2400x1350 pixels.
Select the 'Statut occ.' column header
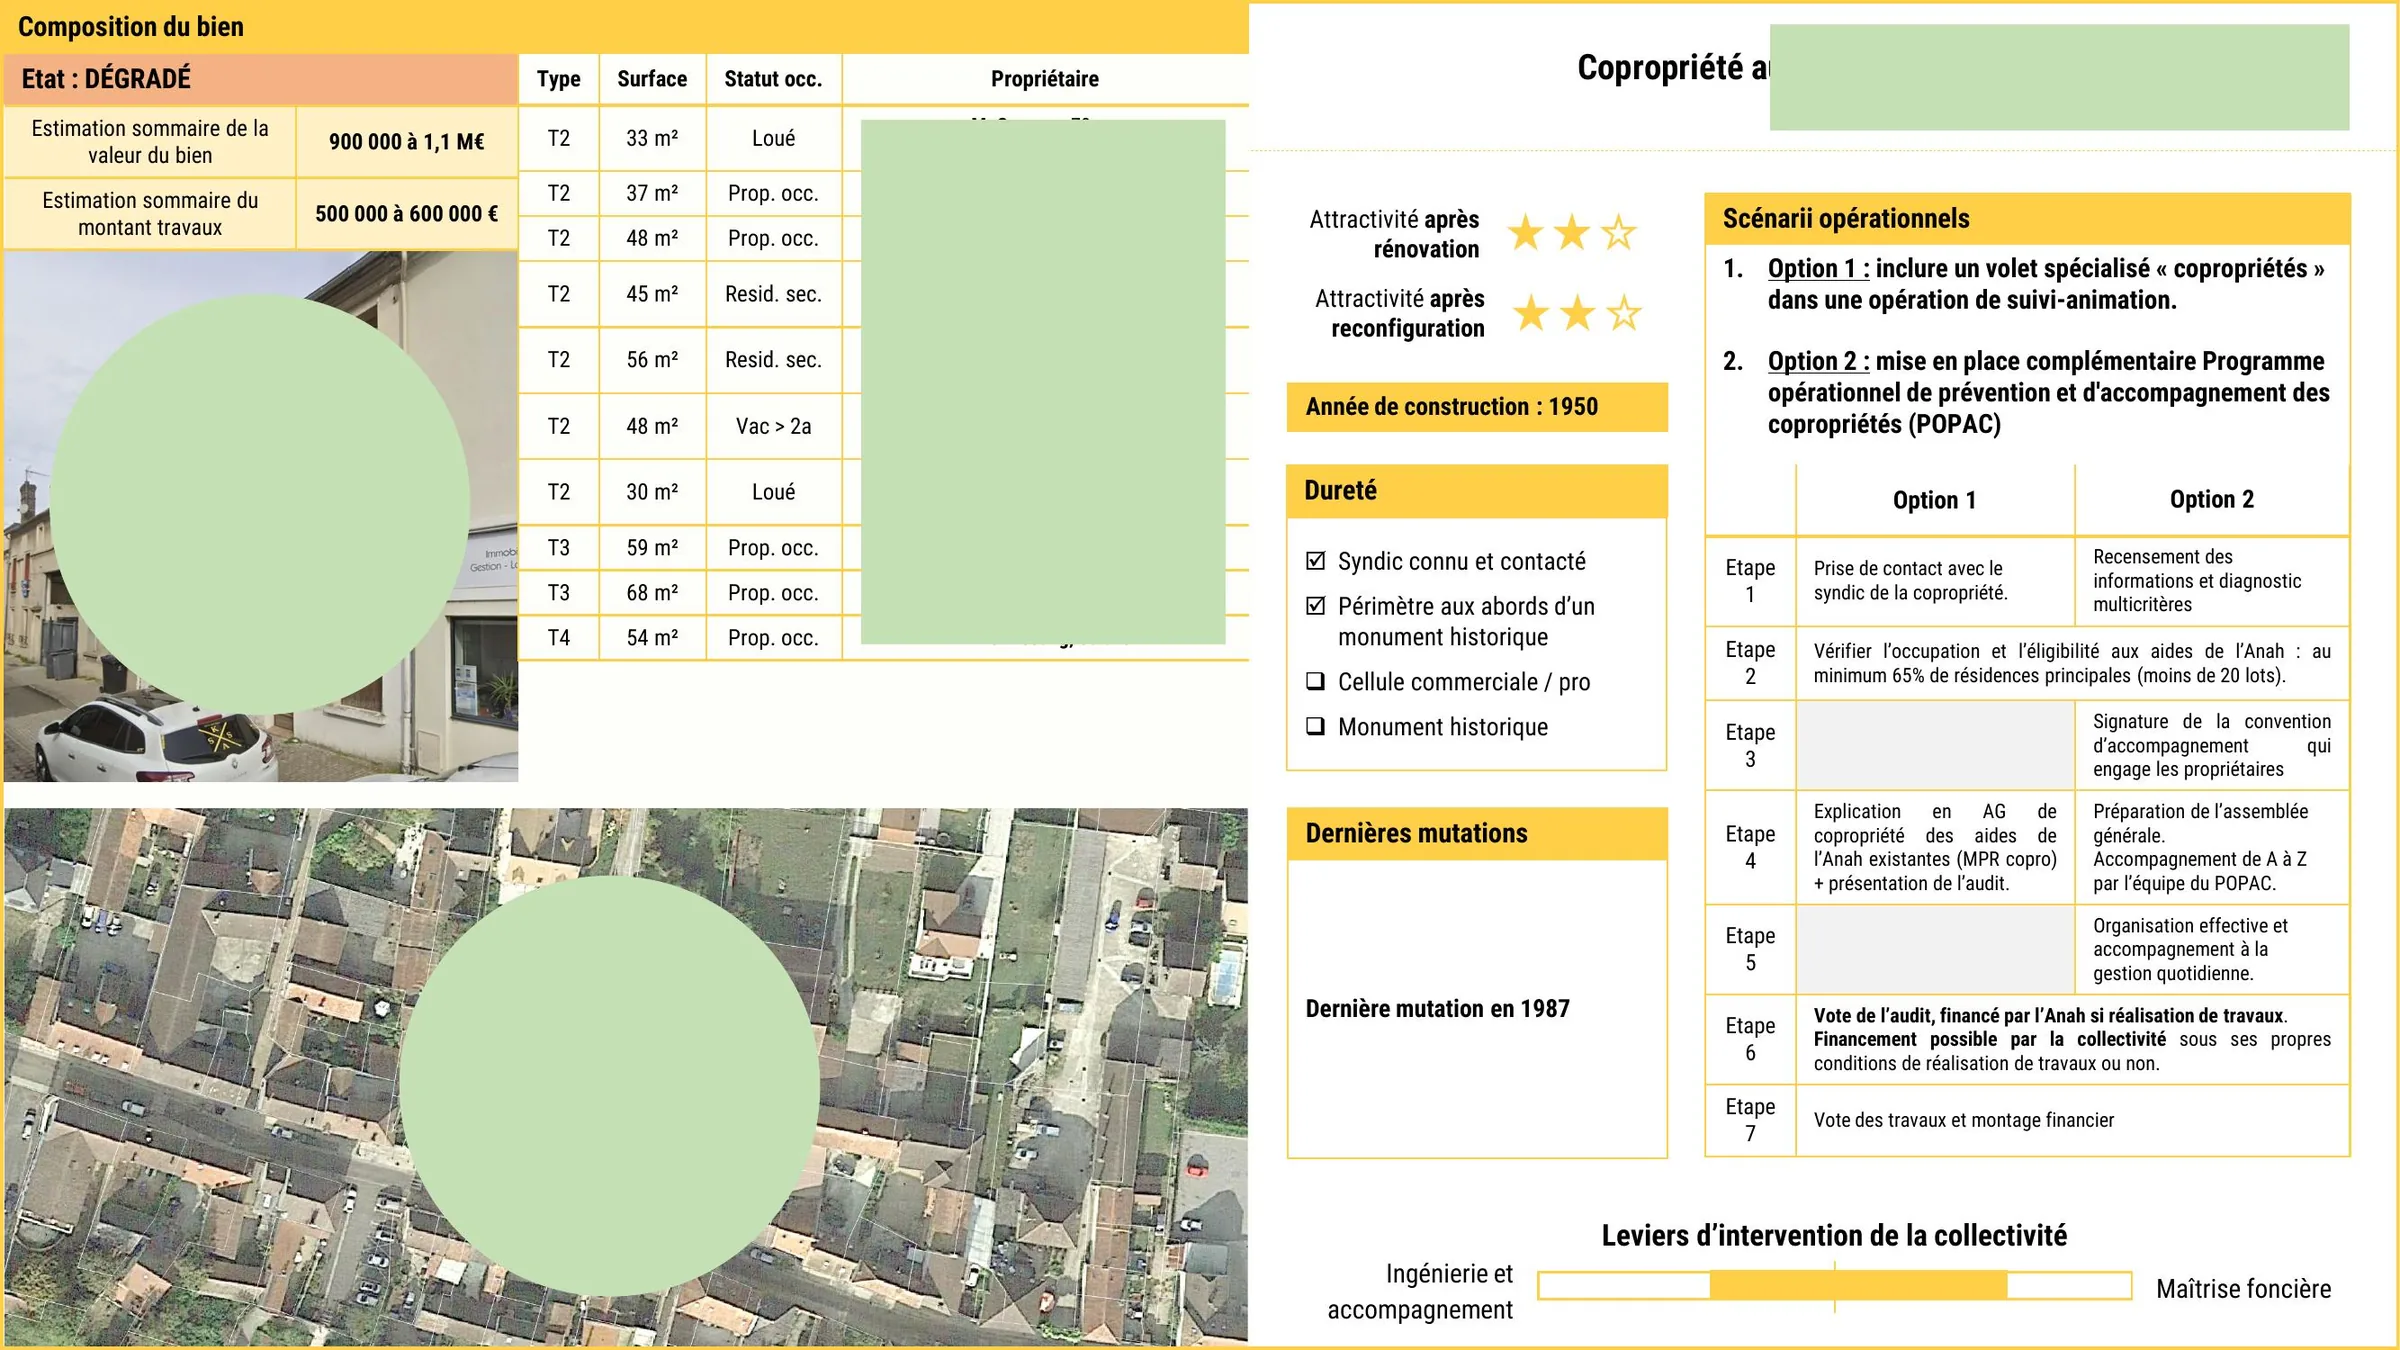tap(773, 79)
